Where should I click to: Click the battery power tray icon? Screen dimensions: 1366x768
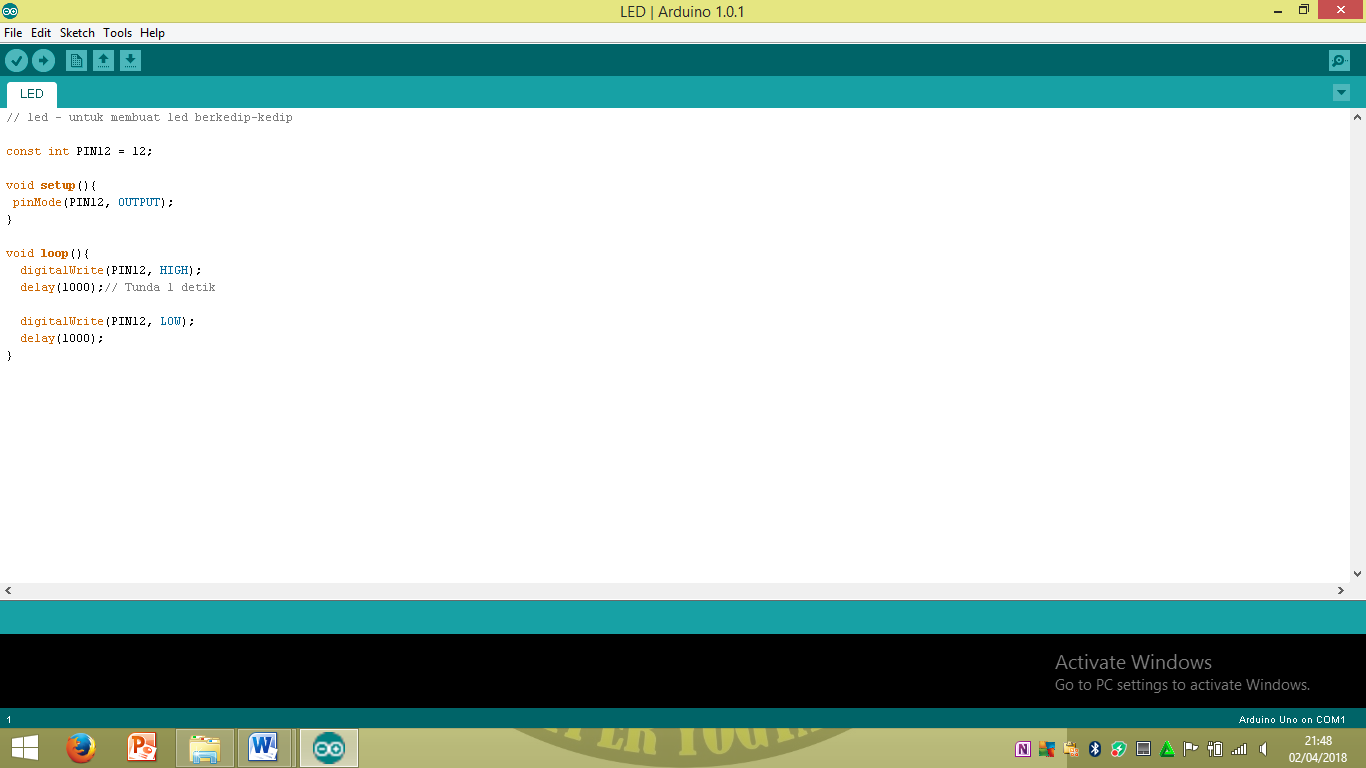pyautogui.click(x=1215, y=749)
